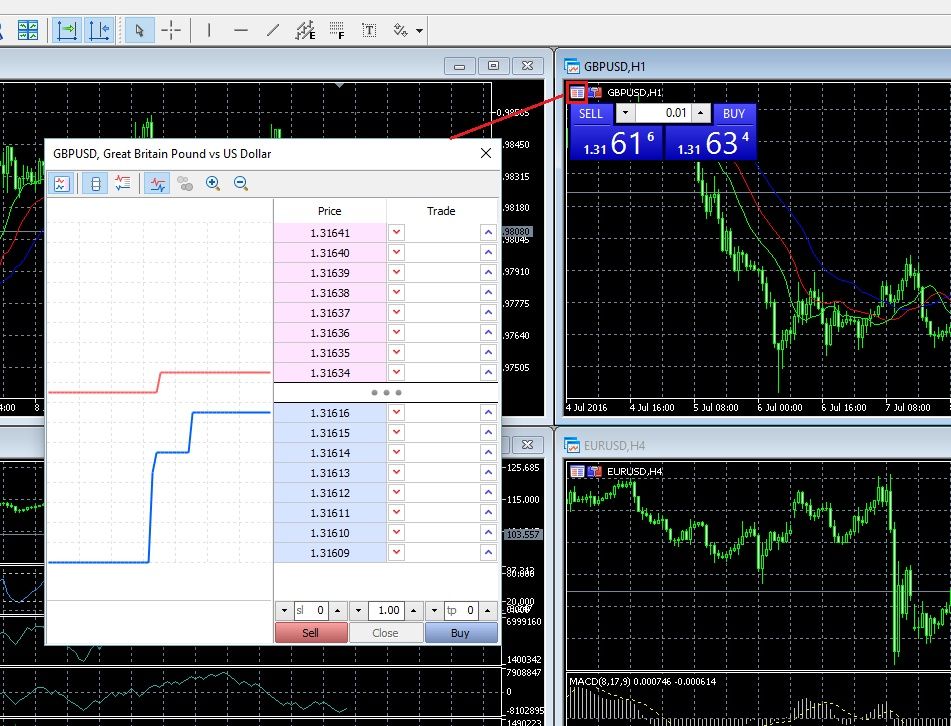Select price cell 1.31640
The image size is (951, 726).
pyautogui.click(x=330, y=253)
